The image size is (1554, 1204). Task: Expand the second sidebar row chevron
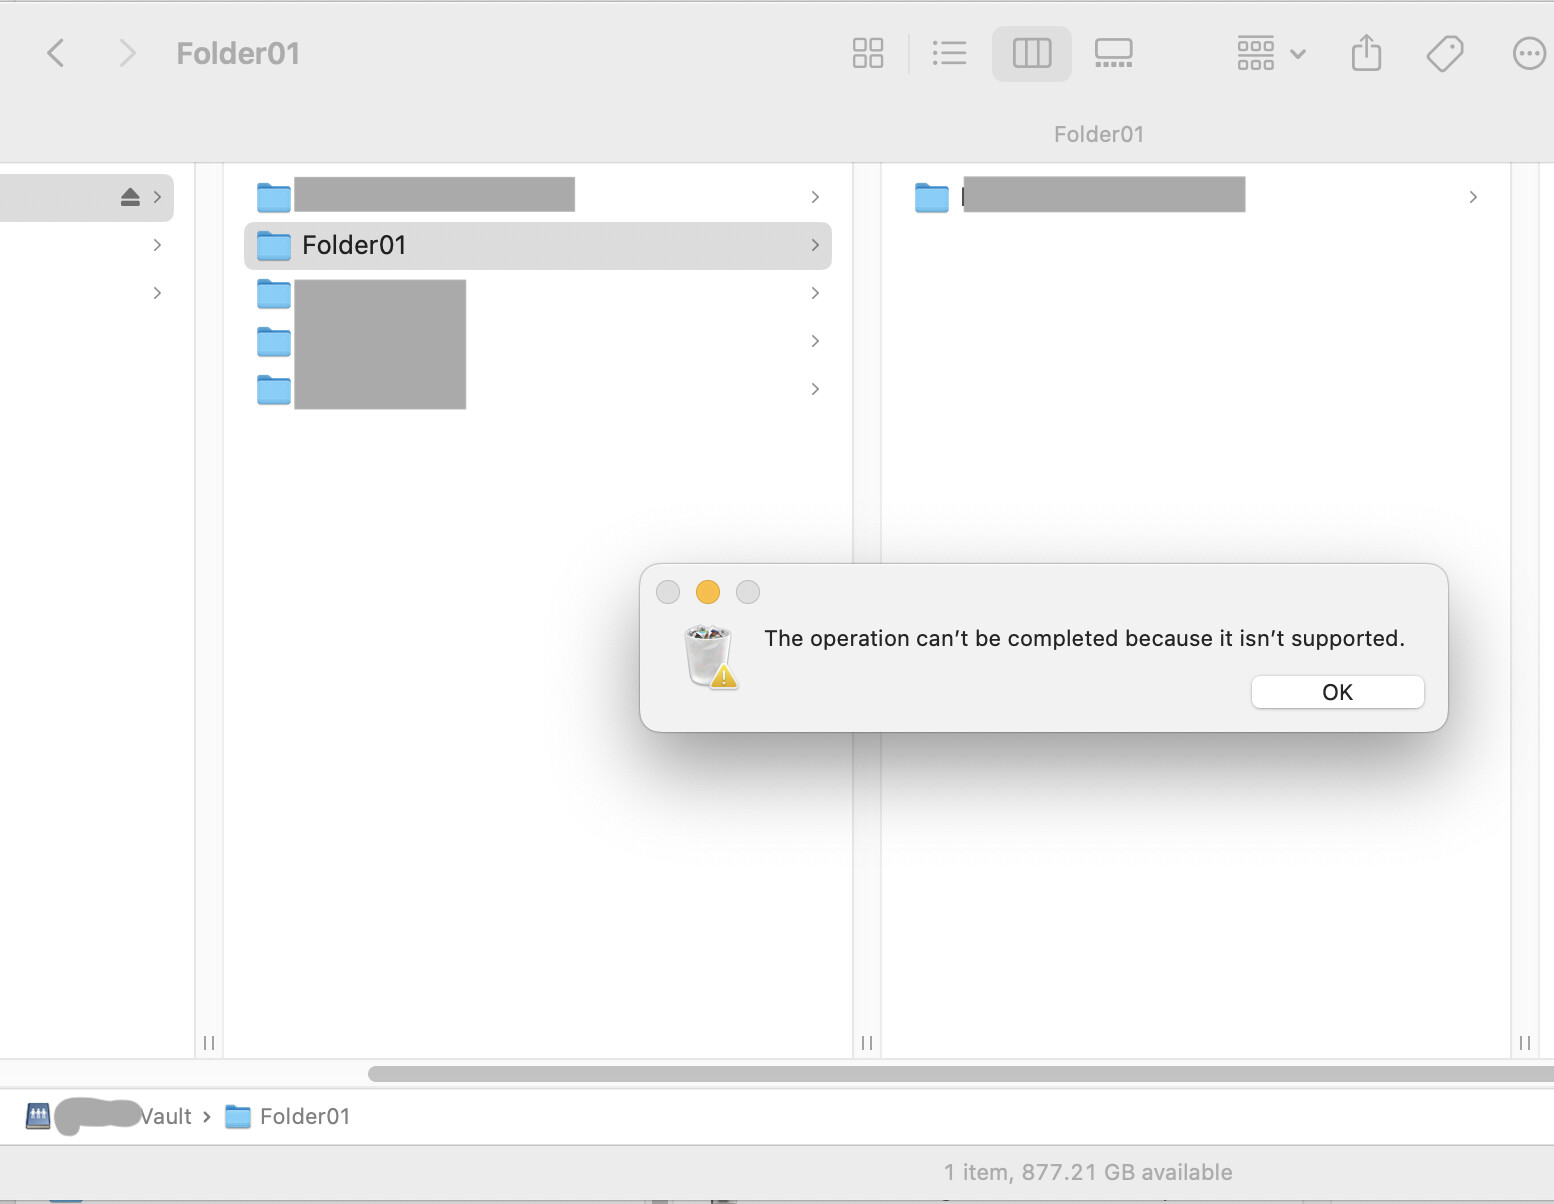point(157,245)
